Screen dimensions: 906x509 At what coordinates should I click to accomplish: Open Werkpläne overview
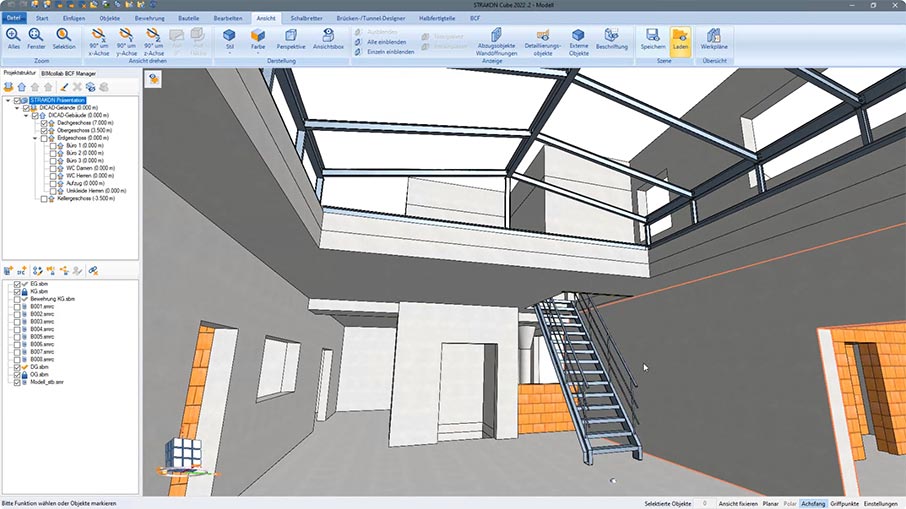[713, 39]
